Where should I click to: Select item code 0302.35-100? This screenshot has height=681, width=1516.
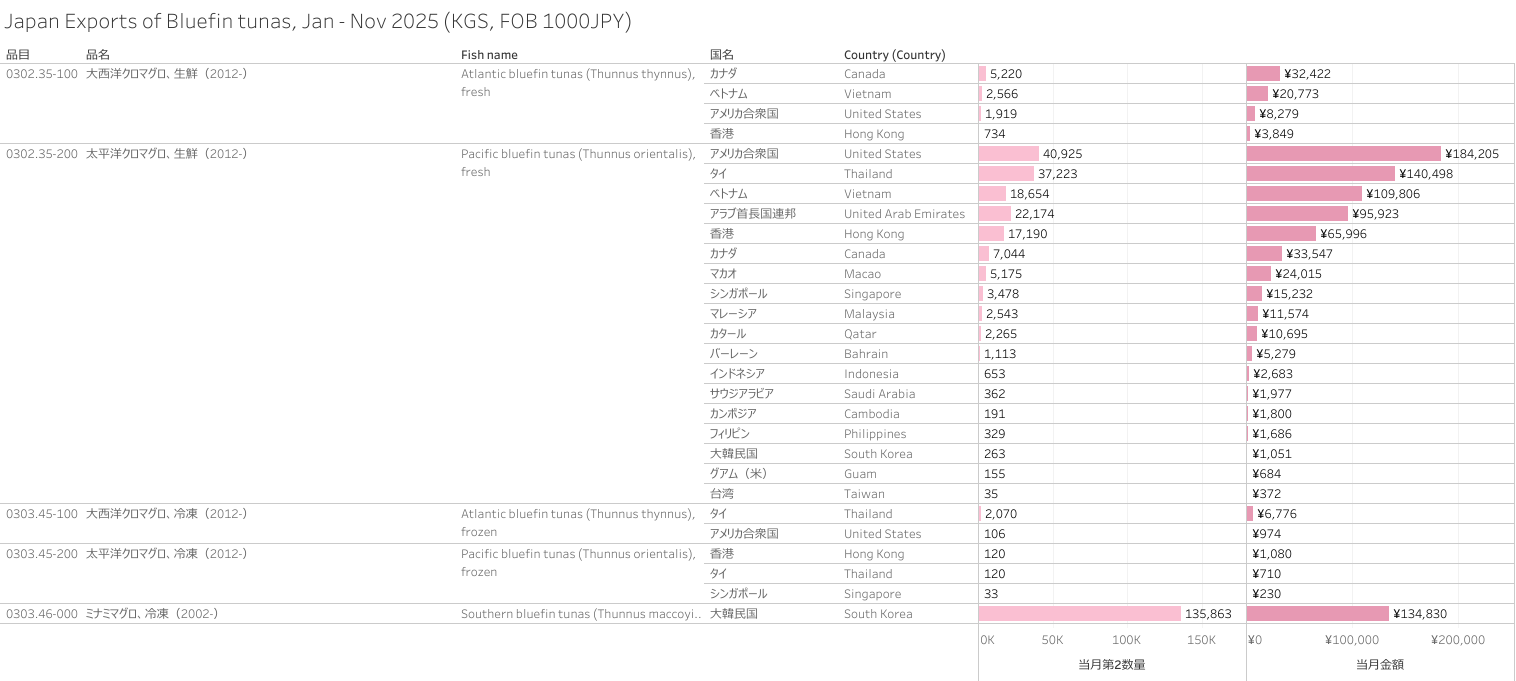pyautogui.click(x=42, y=74)
